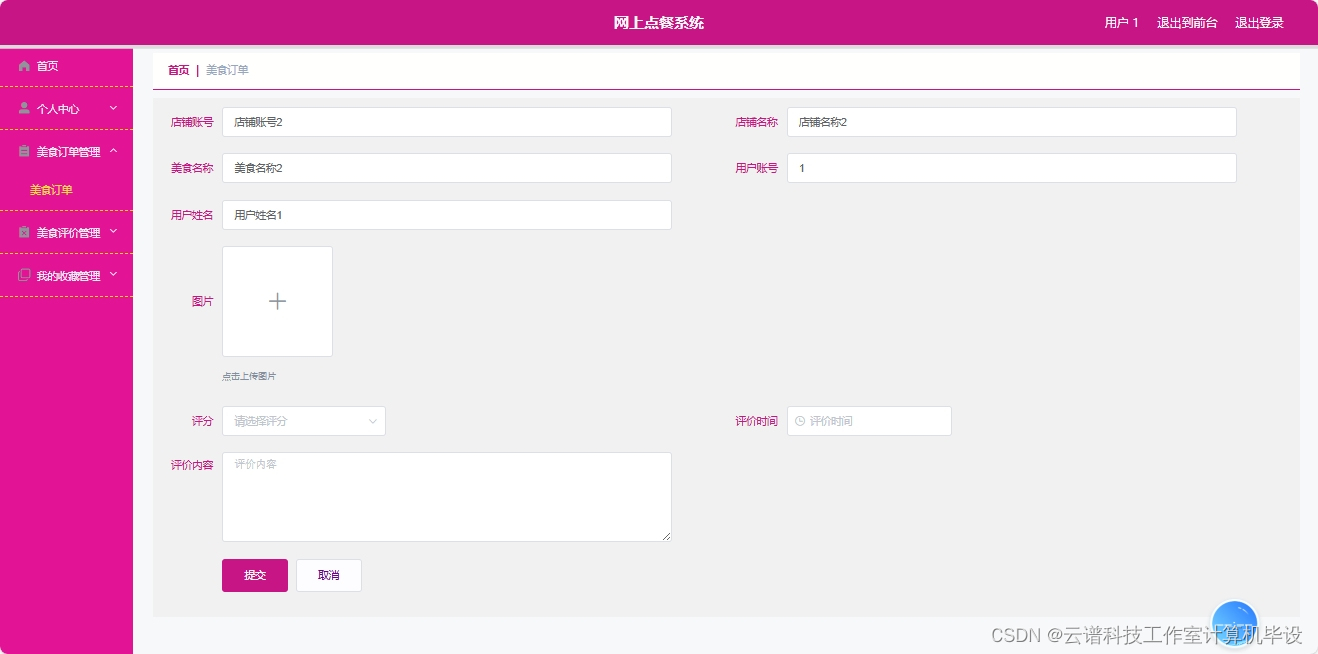Click the 美食名称 input field
The image size is (1318, 654).
[x=447, y=168]
